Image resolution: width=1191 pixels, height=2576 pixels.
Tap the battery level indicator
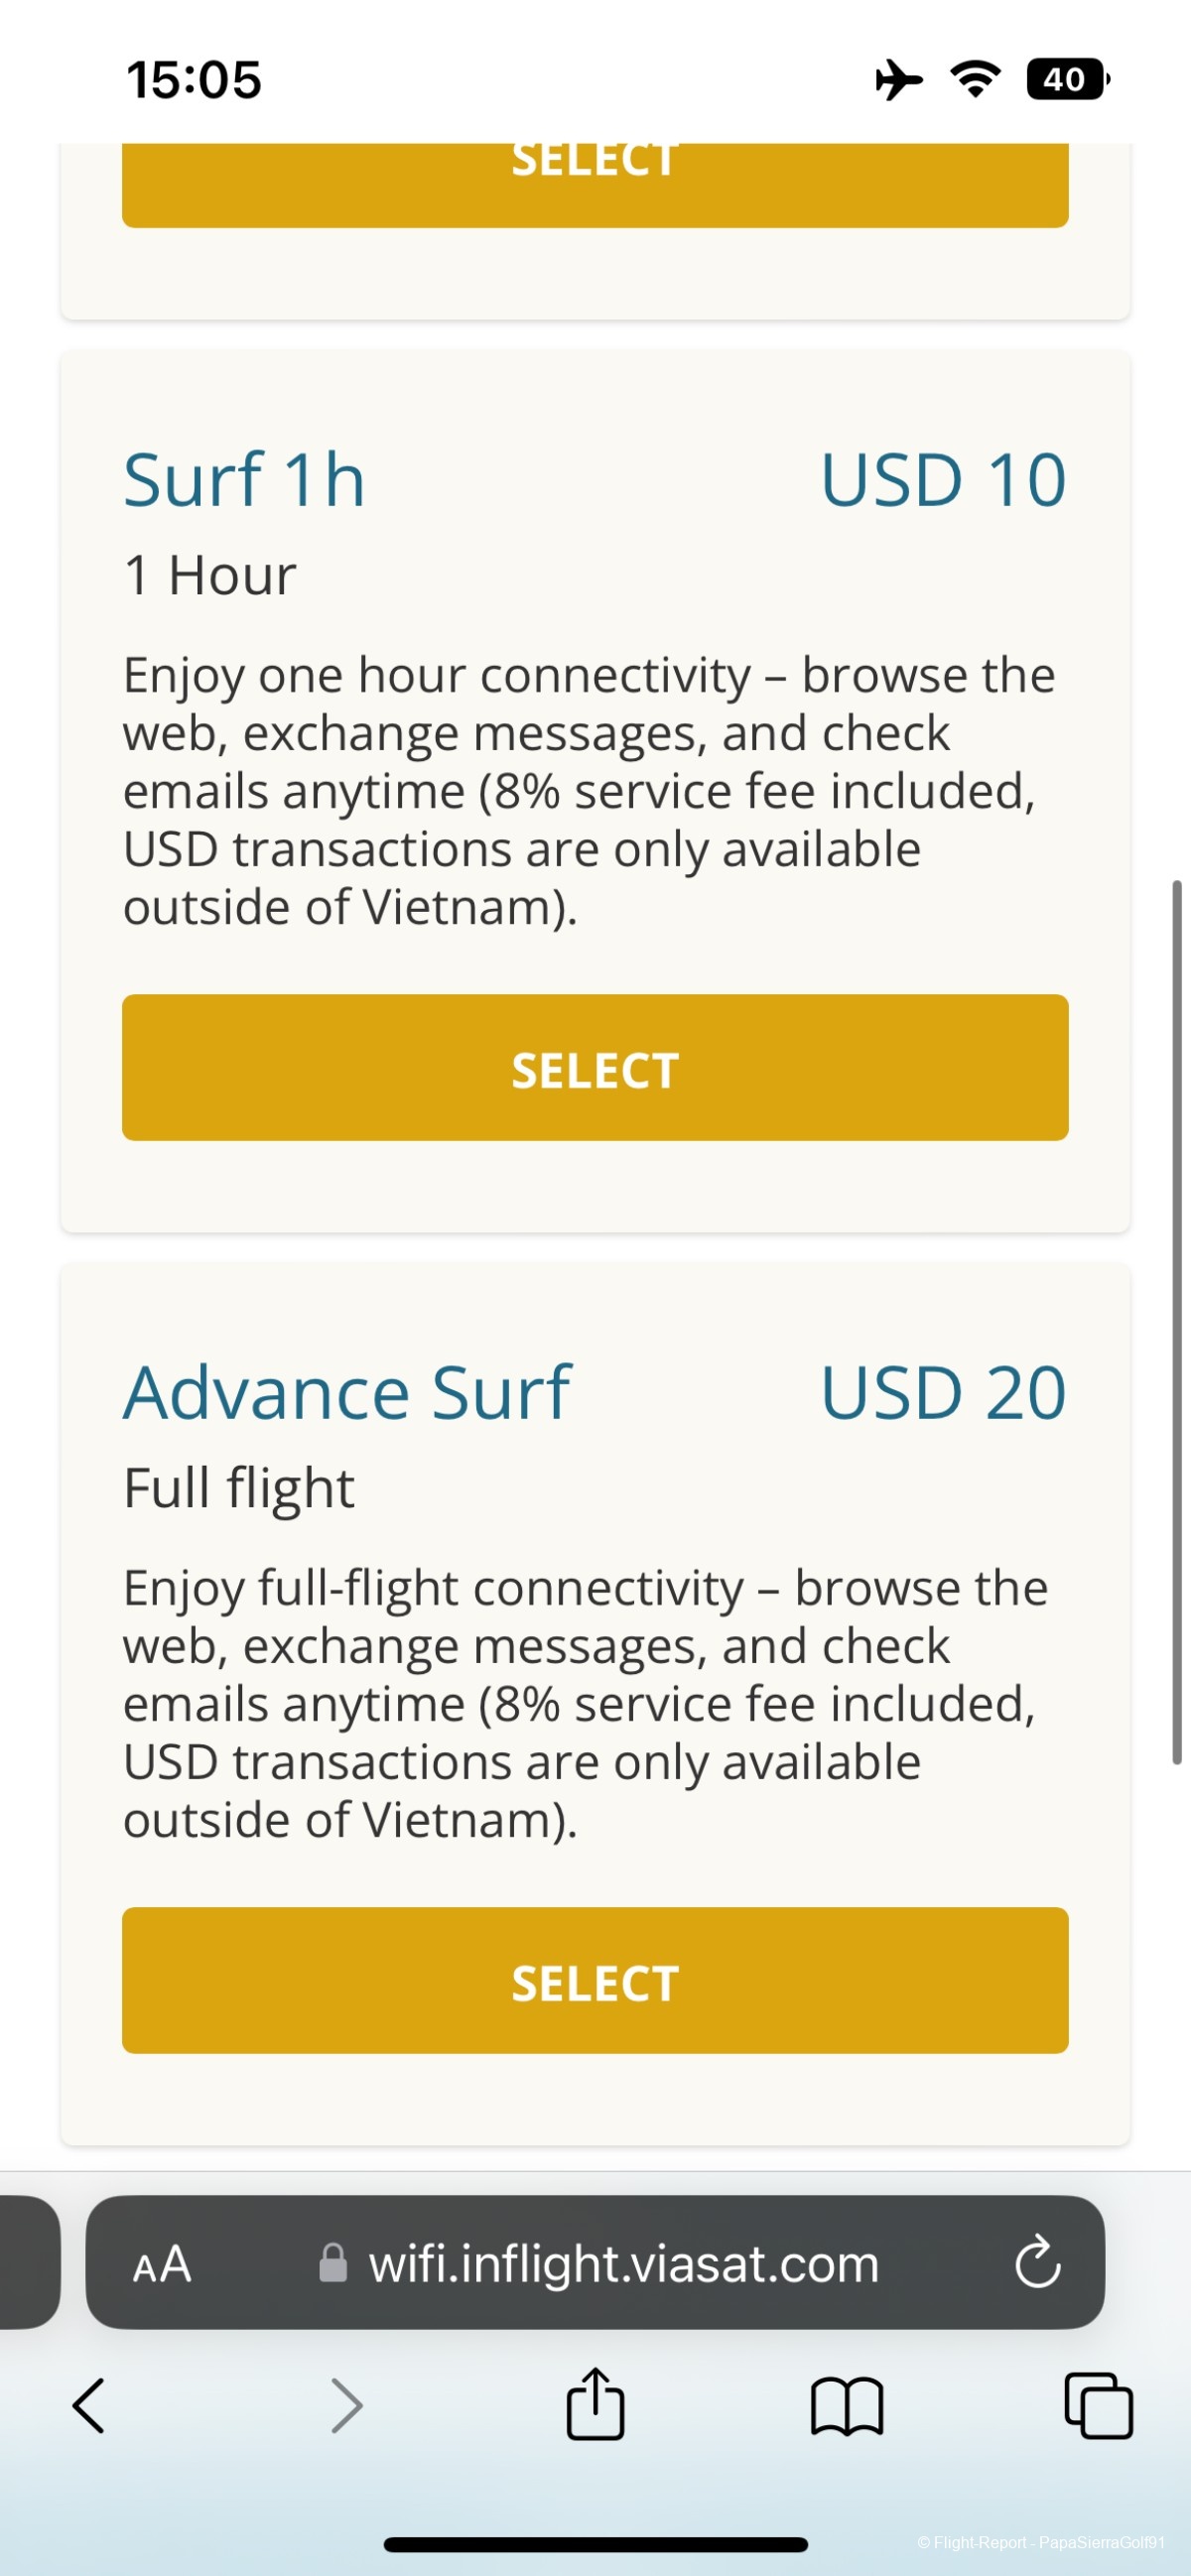[1067, 79]
